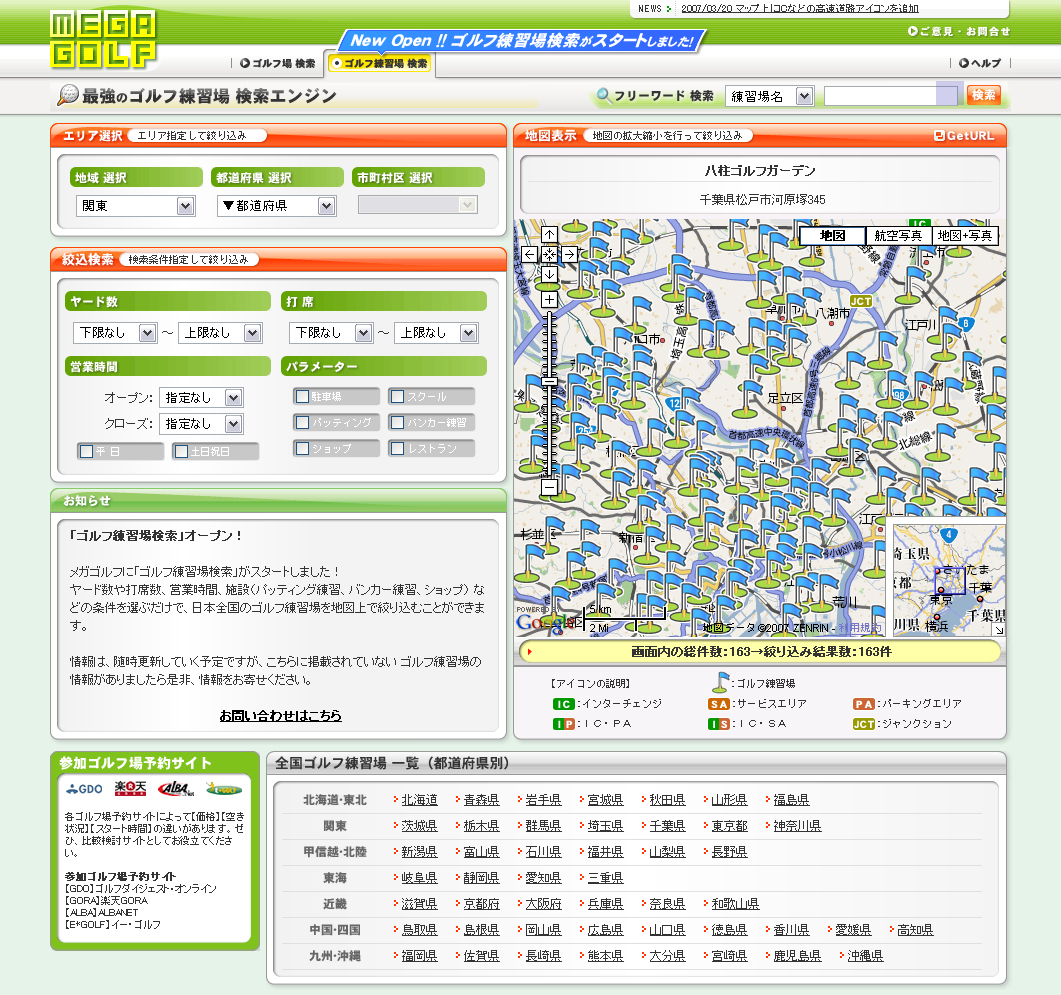Screen dimensions: 1061x995
Task: Check the スクール parameter checkbox
Action: coord(397,396)
